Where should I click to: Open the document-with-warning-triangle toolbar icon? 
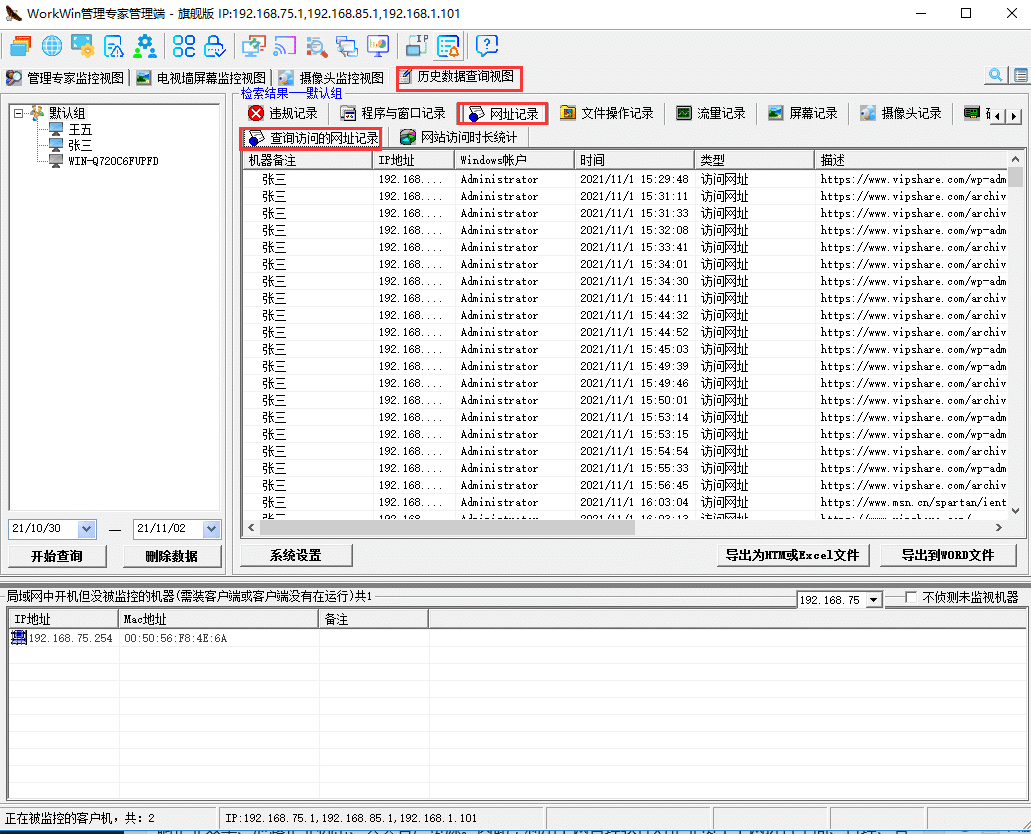pyautogui.click(x=114, y=46)
